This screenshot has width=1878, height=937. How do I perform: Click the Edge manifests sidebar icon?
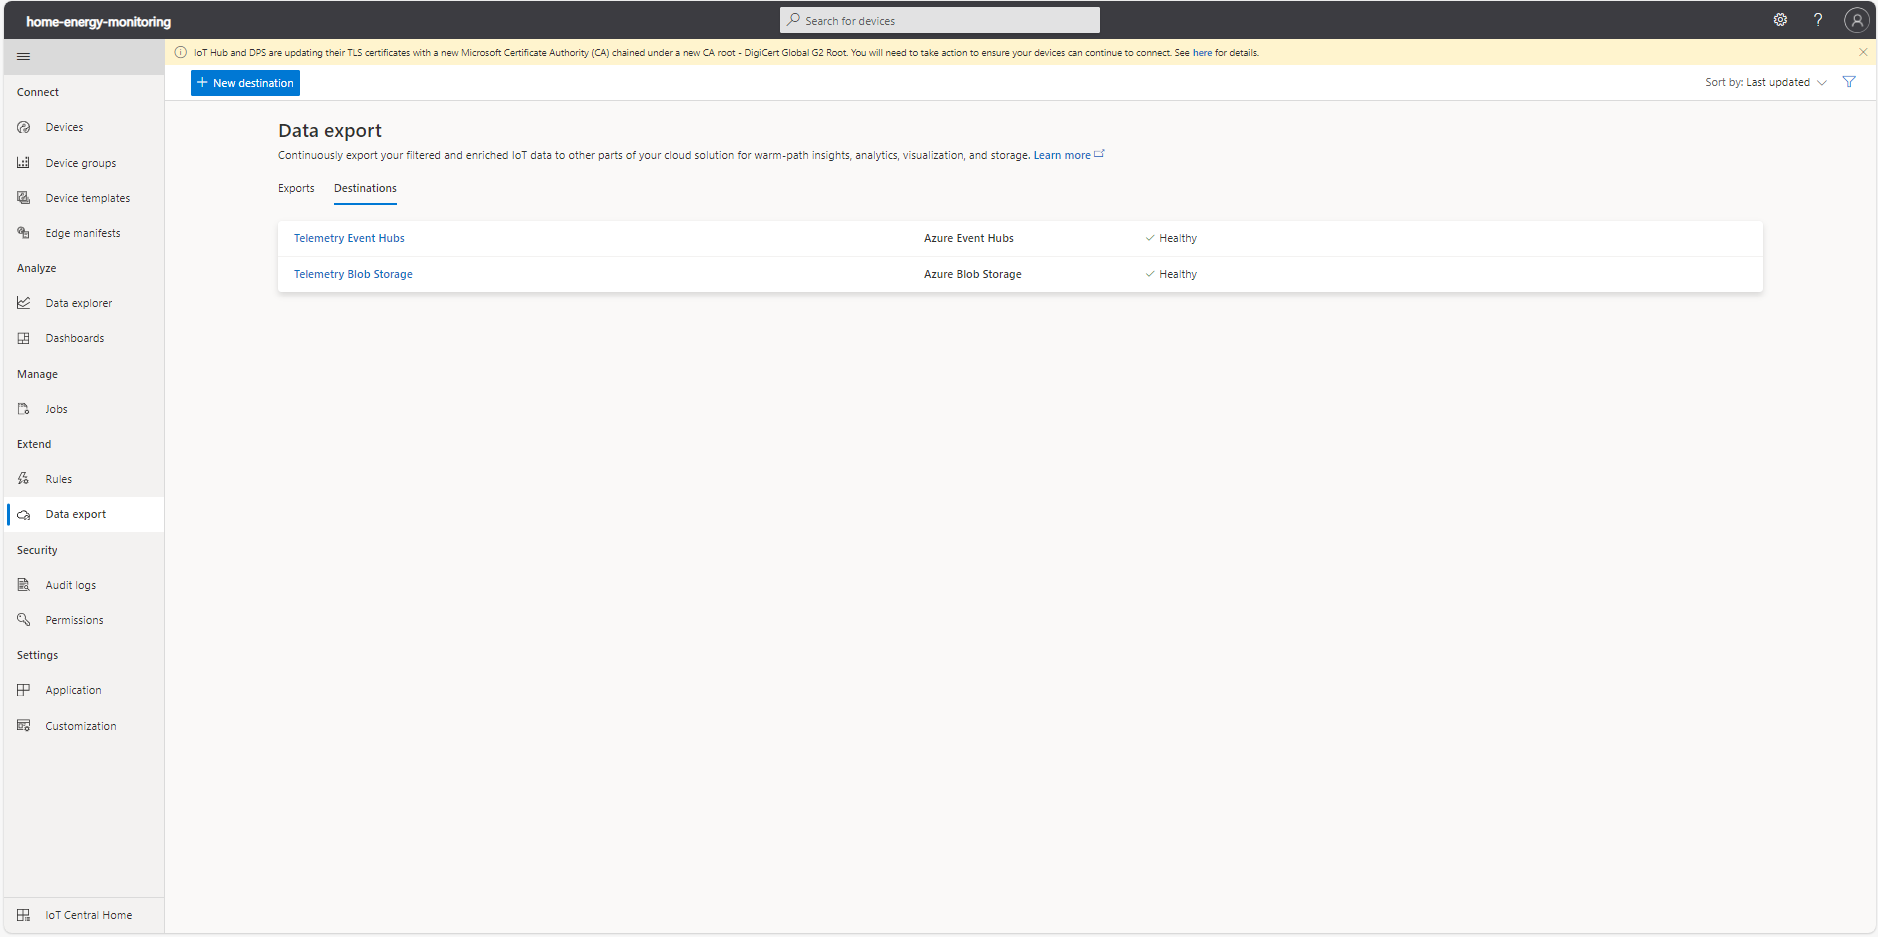click(23, 232)
